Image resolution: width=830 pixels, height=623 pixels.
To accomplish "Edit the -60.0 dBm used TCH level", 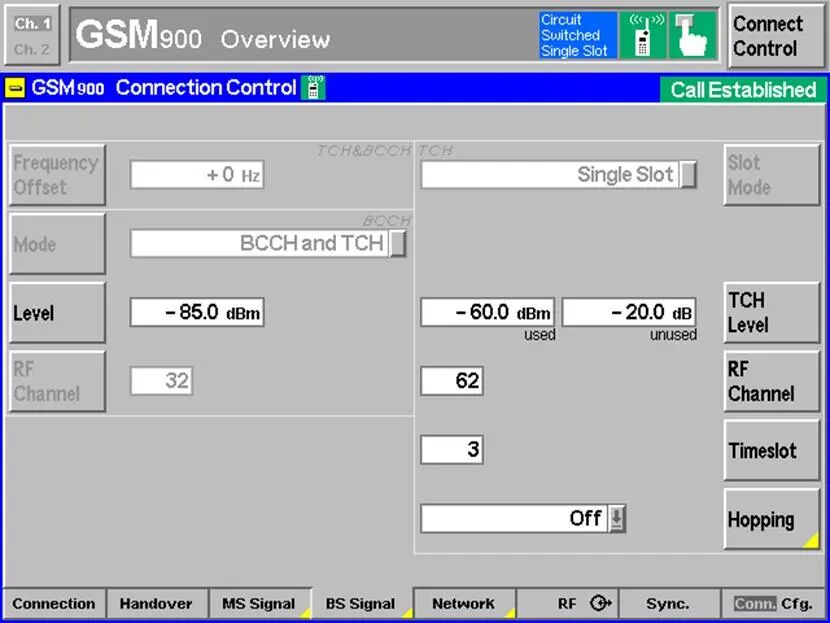I will pyautogui.click(x=488, y=312).
